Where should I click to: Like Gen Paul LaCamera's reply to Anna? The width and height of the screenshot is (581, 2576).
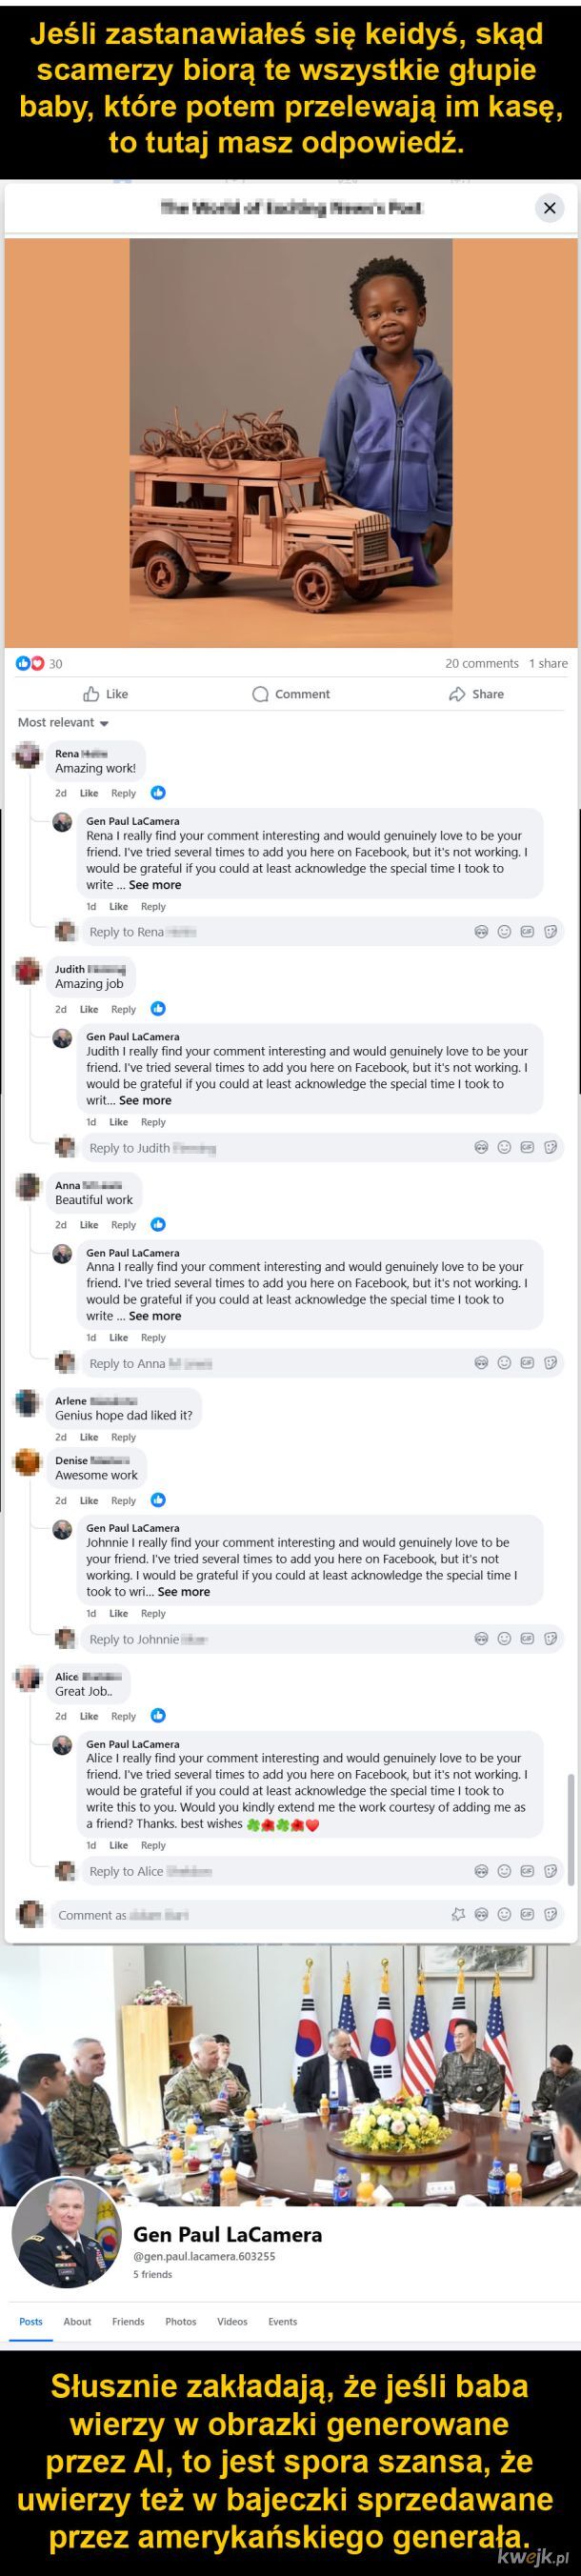(118, 1338)
